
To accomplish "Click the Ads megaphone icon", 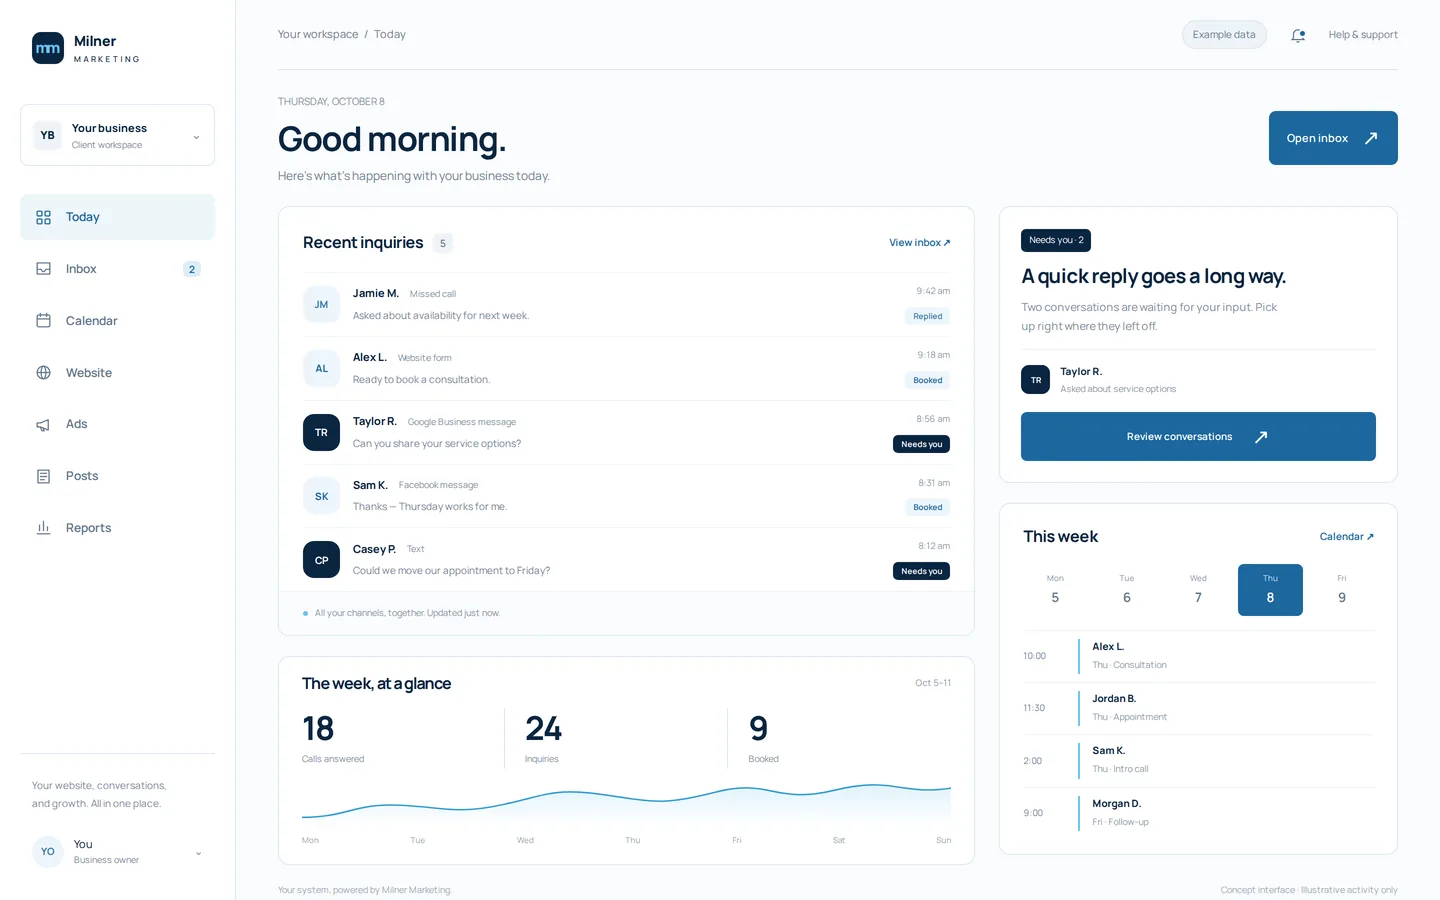I will (43, 424).
